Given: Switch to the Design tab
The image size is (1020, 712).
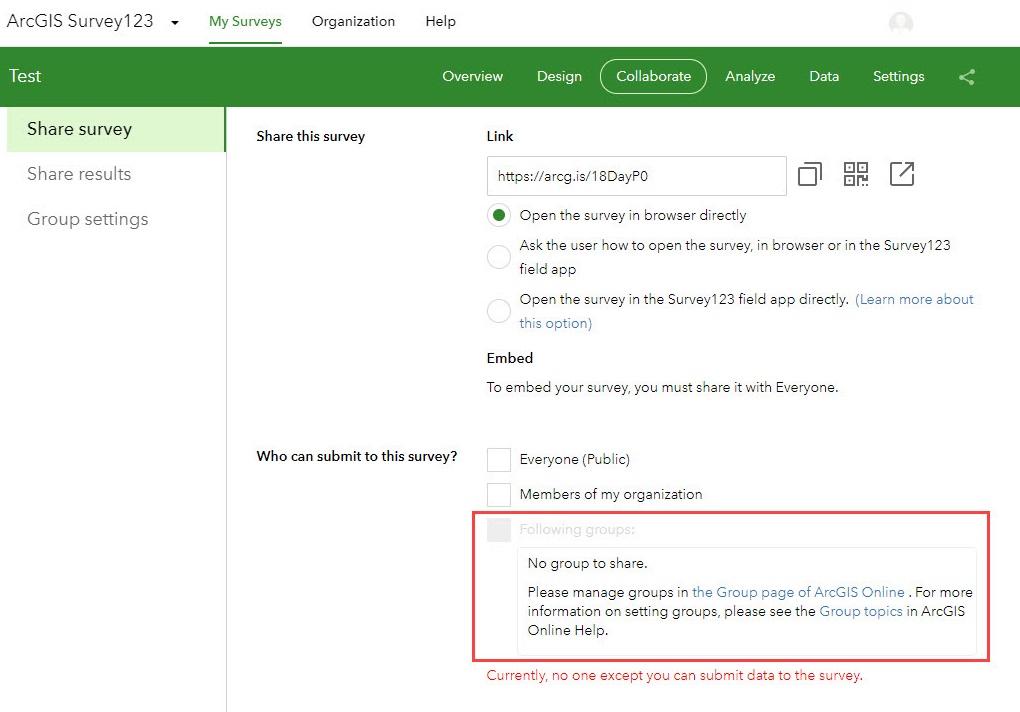Looking at the screenshot, I should pos(559,76).
